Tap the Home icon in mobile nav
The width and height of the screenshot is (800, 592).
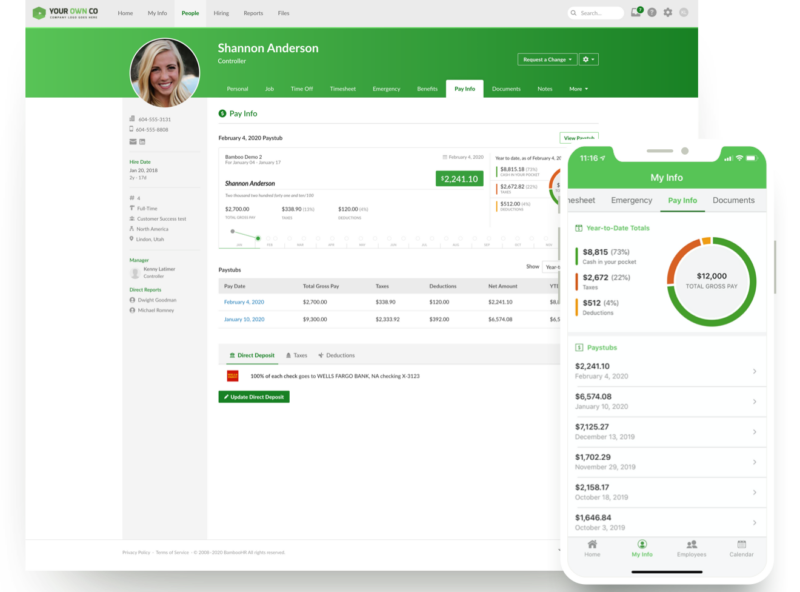(592, 546)
